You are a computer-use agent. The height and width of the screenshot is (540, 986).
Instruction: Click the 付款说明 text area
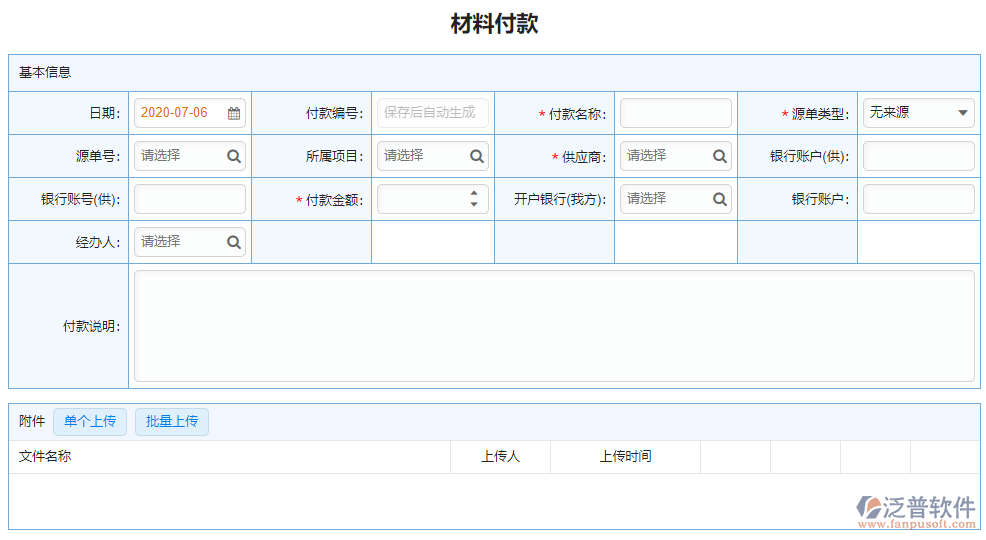(554, 326)
